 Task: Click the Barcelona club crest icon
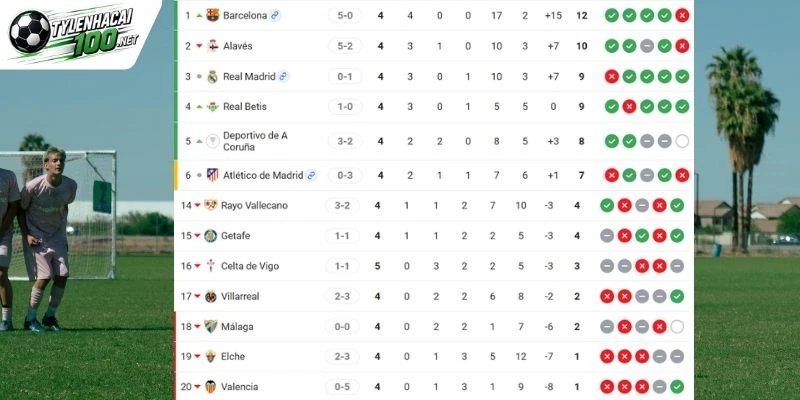213,15
